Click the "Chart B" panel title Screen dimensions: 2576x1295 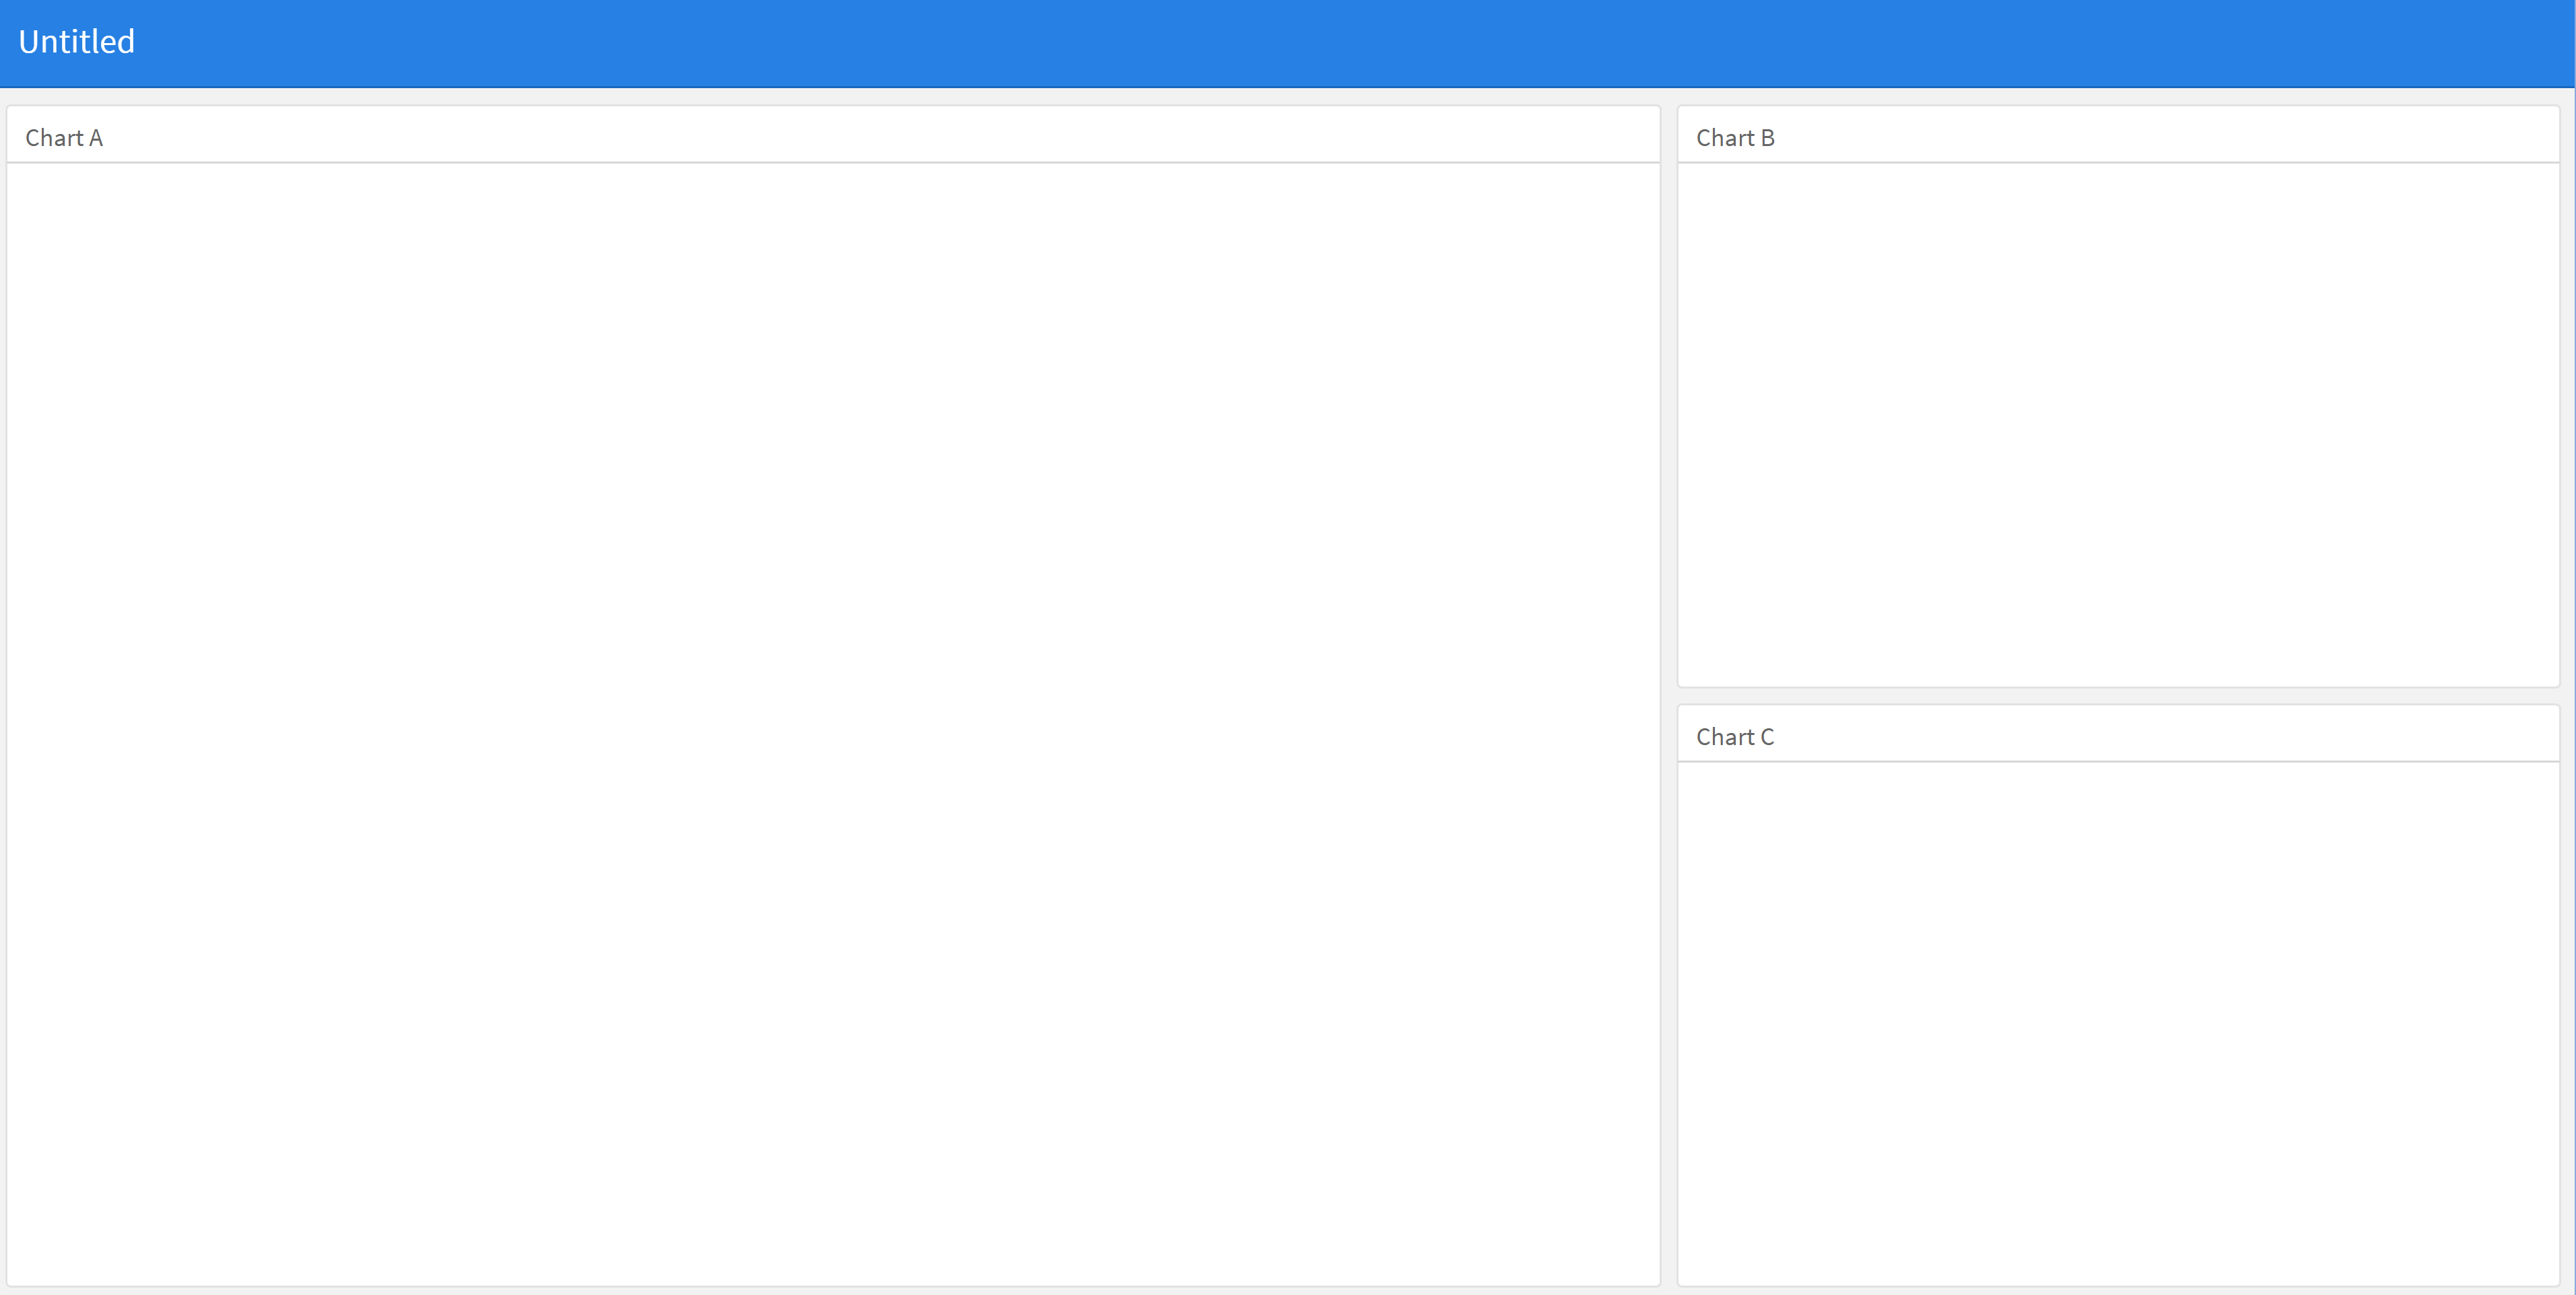click(1735, 138)
